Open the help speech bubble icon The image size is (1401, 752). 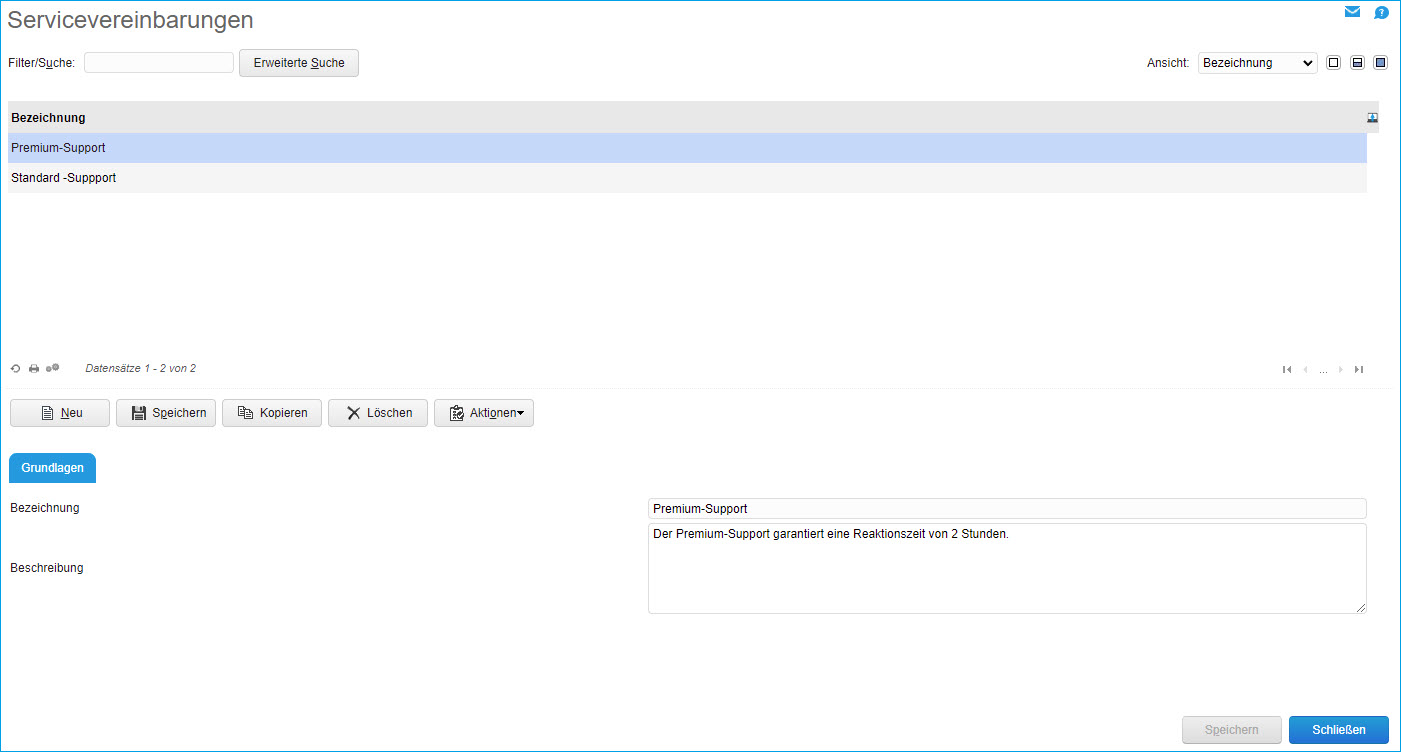[1381, 13]
